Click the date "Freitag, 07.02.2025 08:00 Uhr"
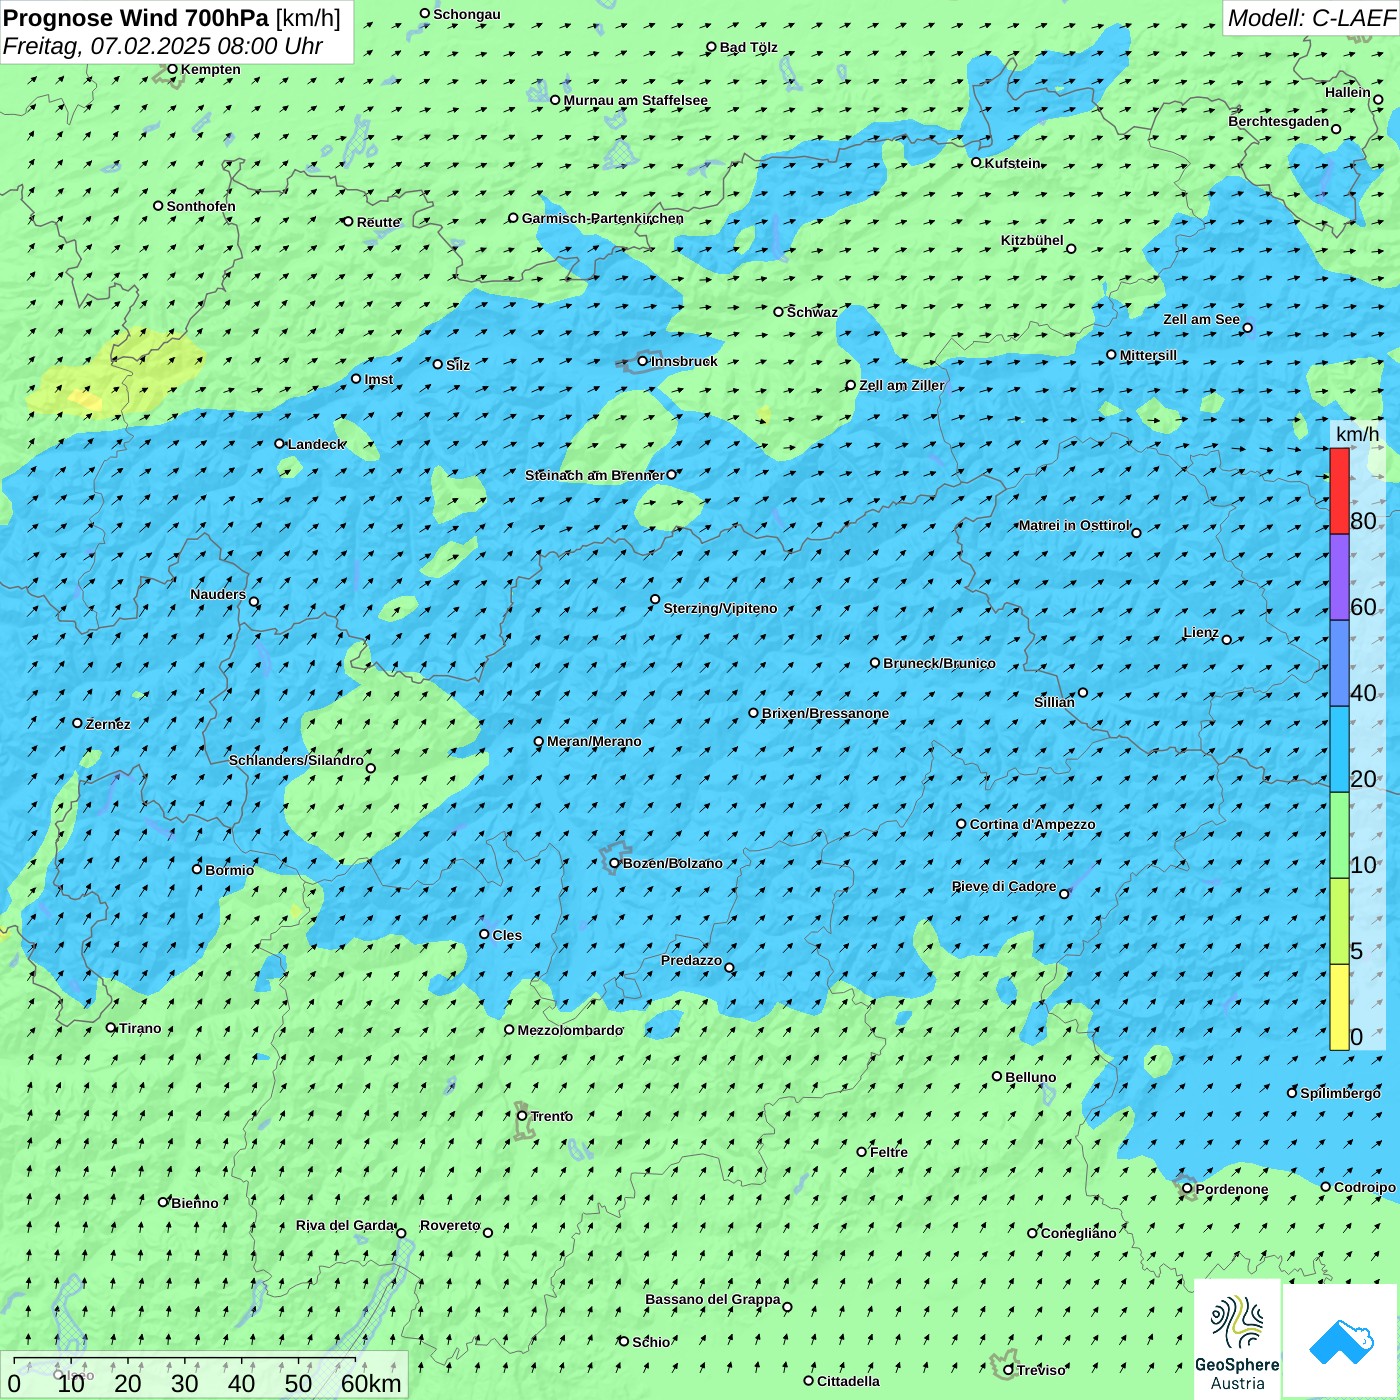This screenshot has height=1400, width=1400. coord(163,46)
